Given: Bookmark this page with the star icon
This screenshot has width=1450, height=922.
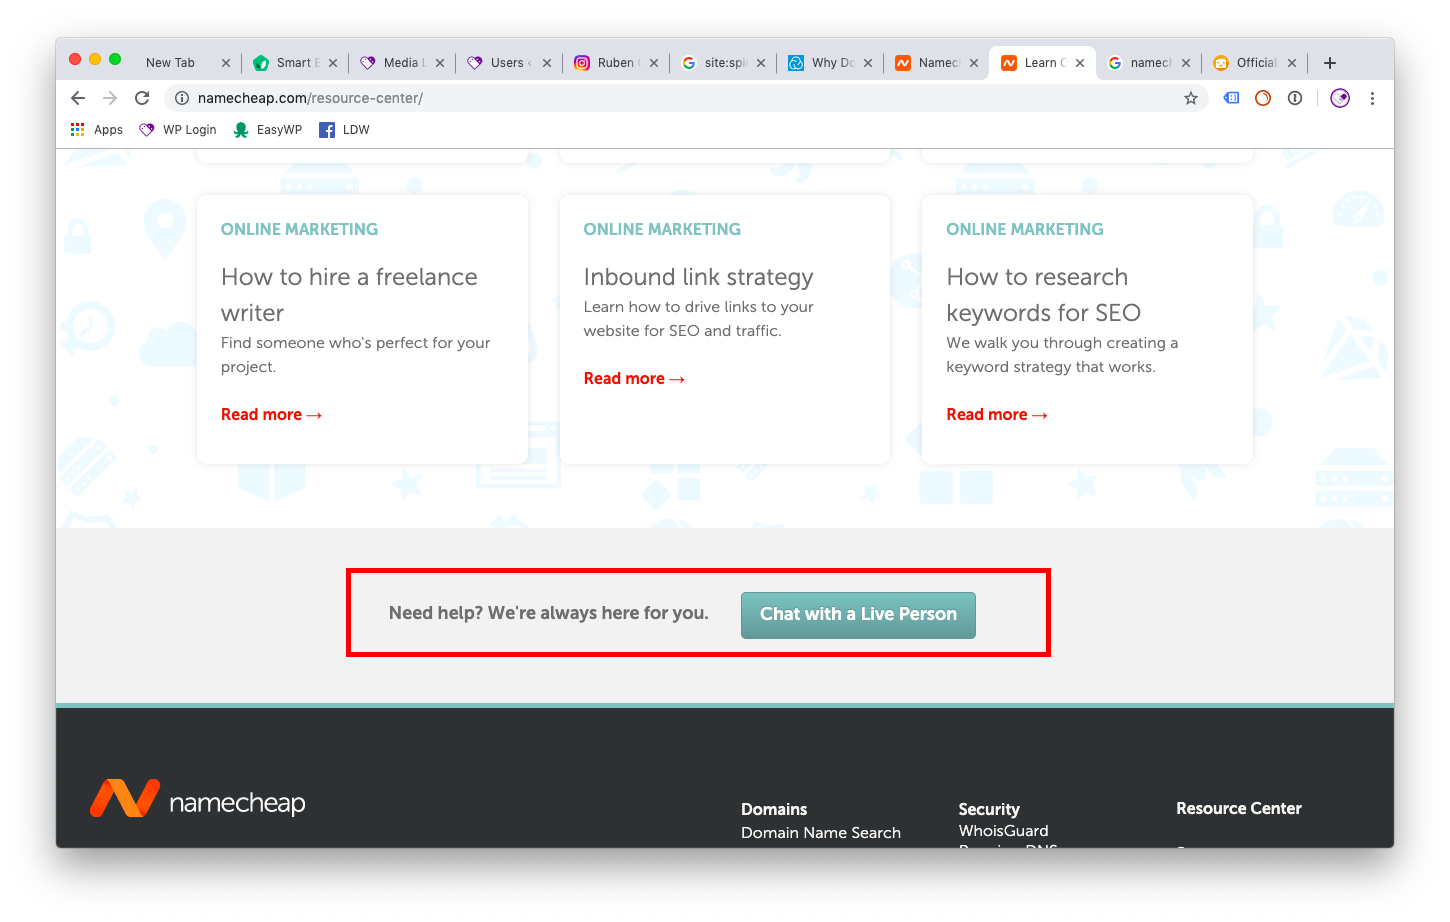Looking at the screenshot, I should [1190, 98].
